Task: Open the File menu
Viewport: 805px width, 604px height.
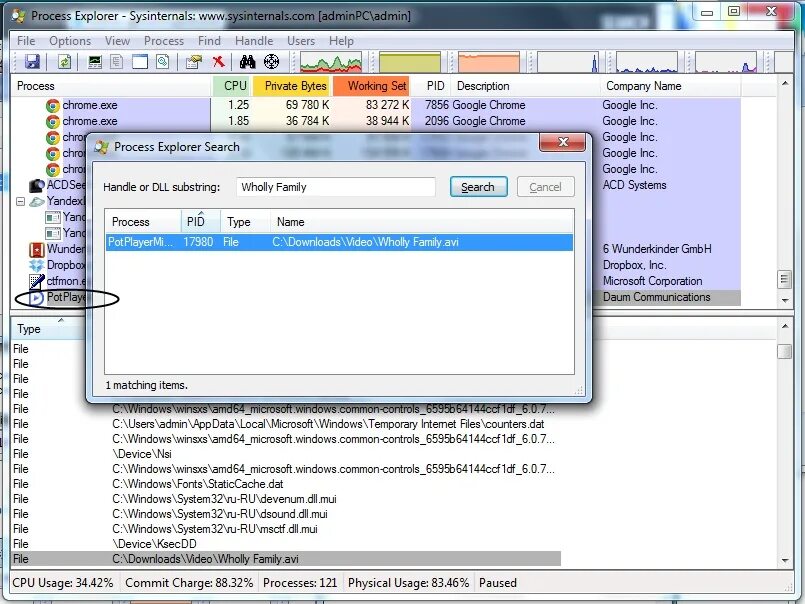Action: pos(26,41)
